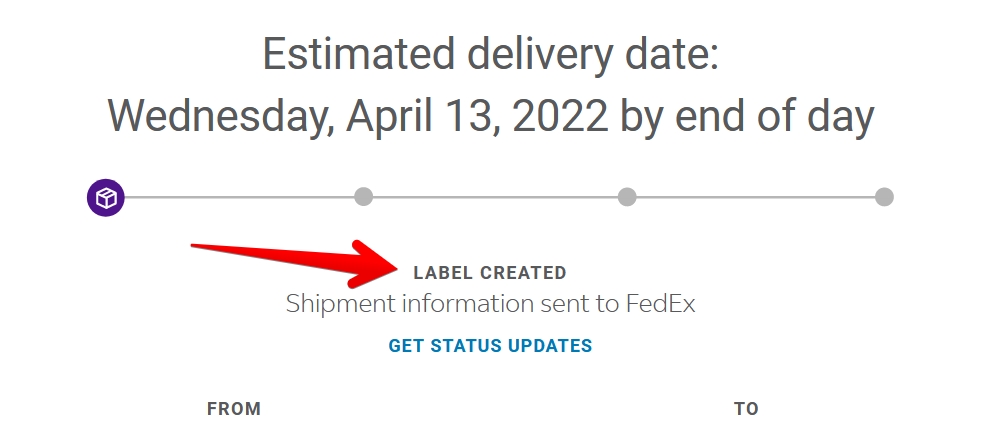Screen dimensions: 999x431
Task: Click the TO heading
Action: [x=746, y=409]
